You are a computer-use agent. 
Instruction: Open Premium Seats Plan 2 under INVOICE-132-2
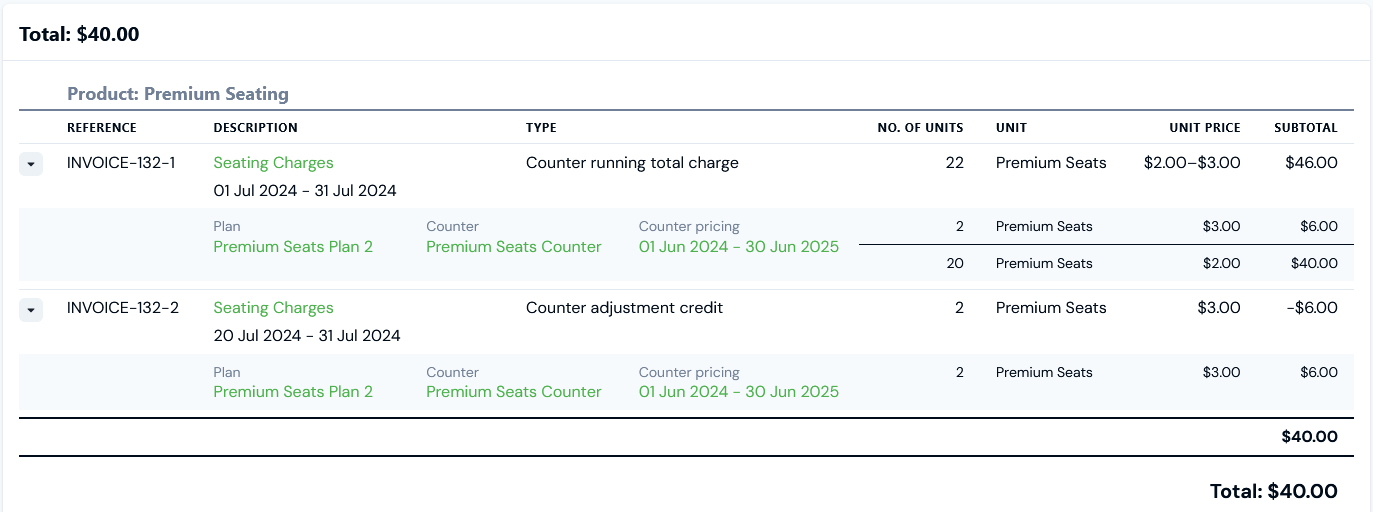293,392
